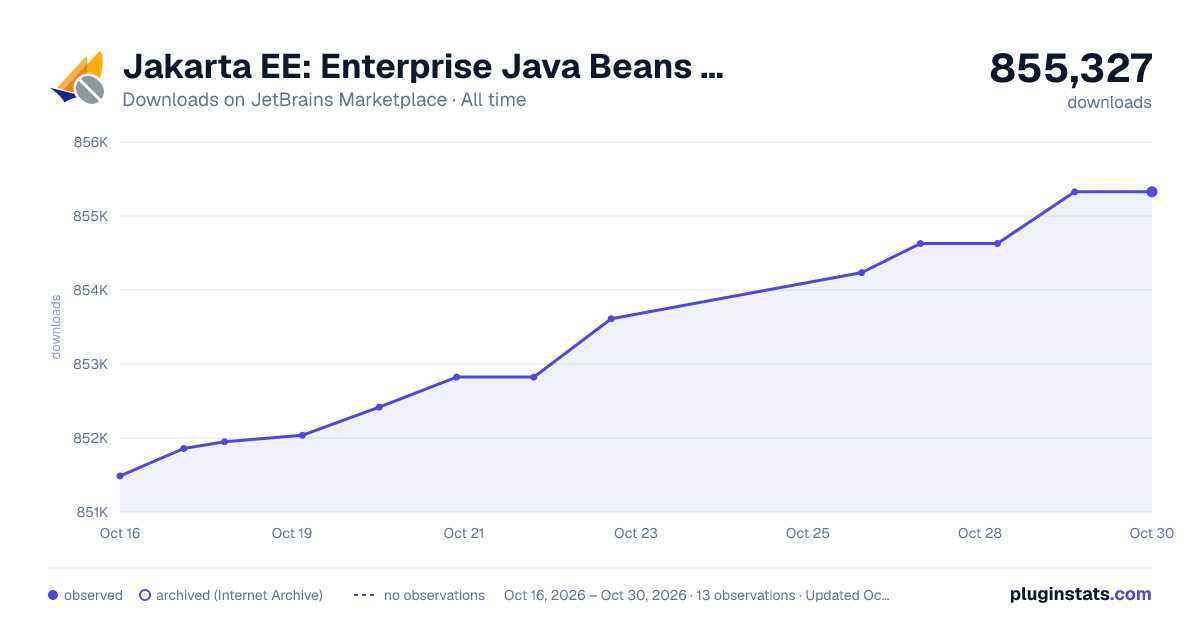Click the subtitle 'Downloads on JetBrains Marketplace · All time'

tap(324, 100)
